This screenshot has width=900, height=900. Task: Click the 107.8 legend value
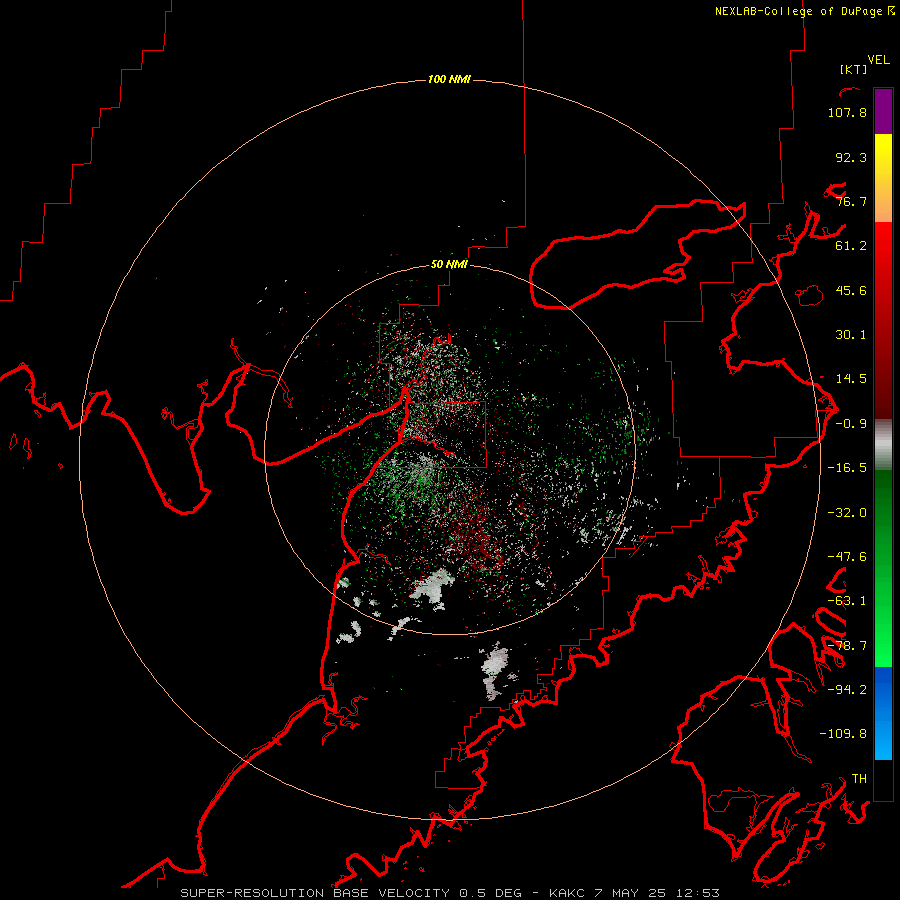pyautogui.click(x=847, y=112)
